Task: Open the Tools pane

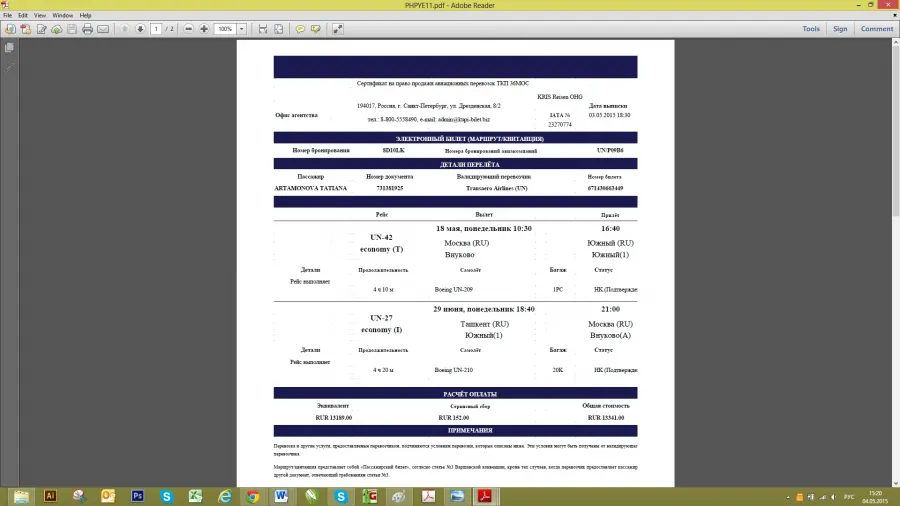Action: point(811,29)
